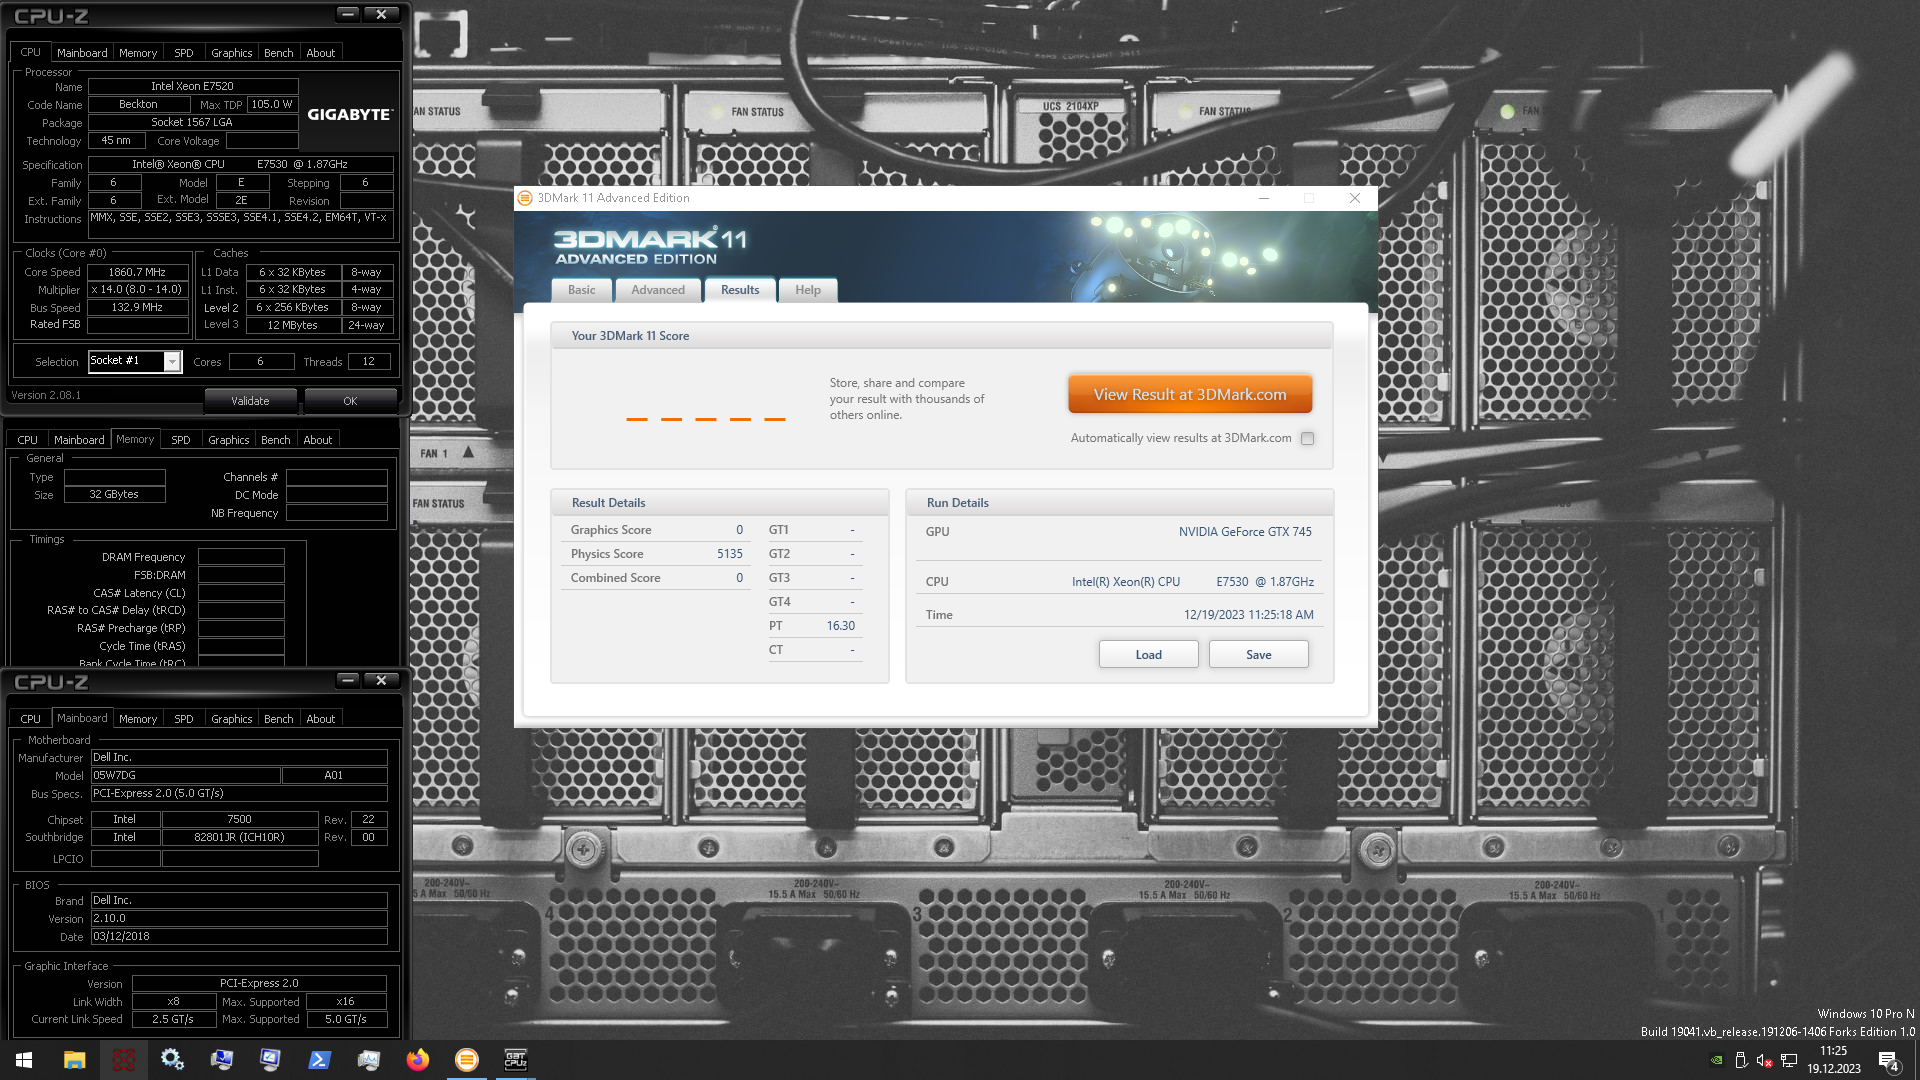Select Memory tab in bottom CPU-Z window
Image resolution: width=1920 pixels, height=1080 pixels.
[x=138, y=719]
